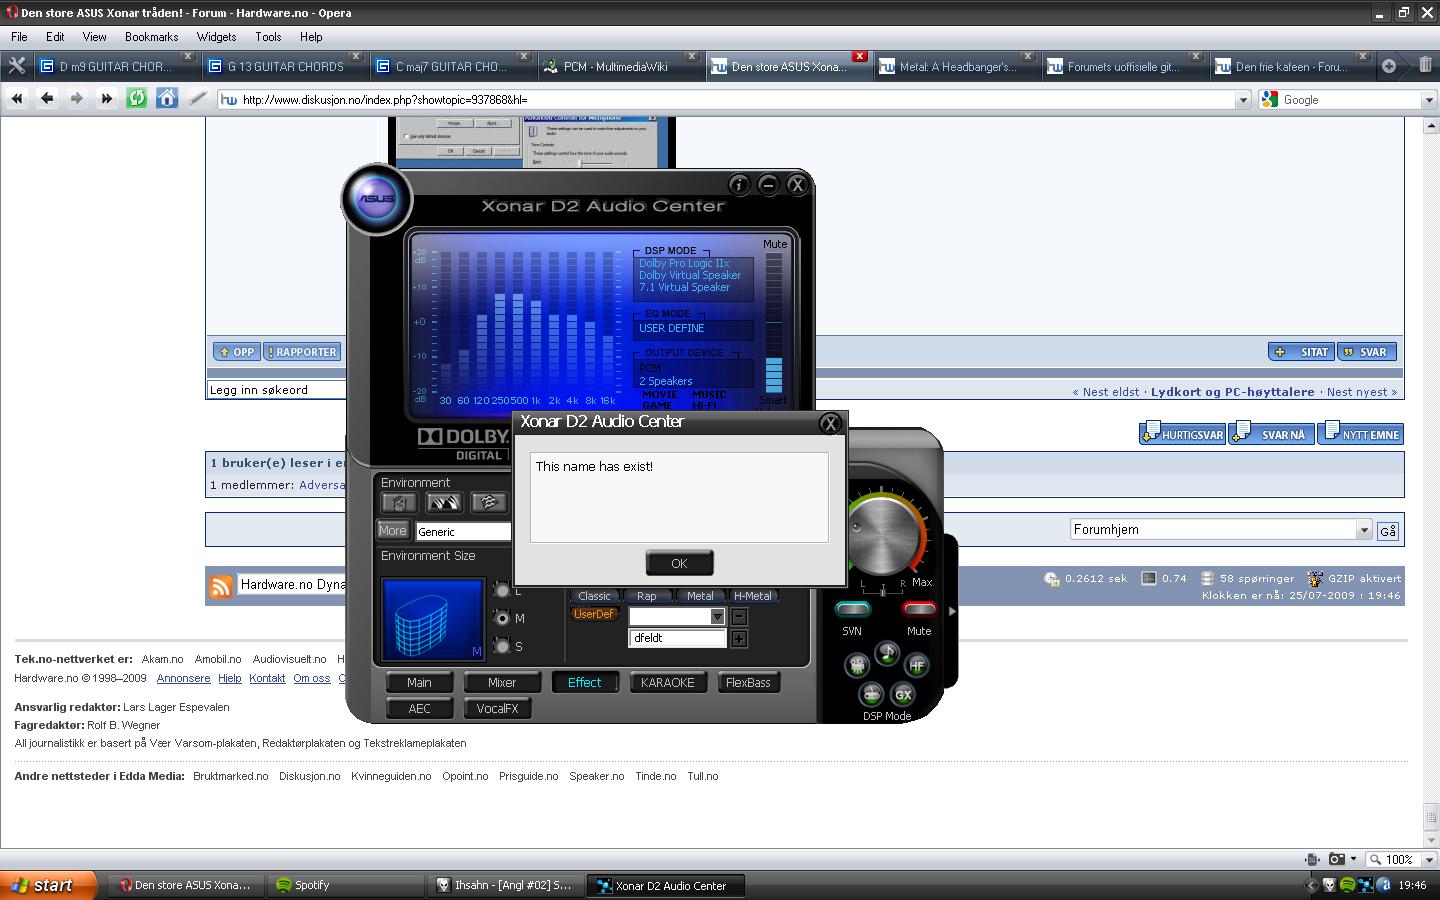Select the first Environment preset icon
This screenshot has width=1440, height=900.
coord(399,503)
